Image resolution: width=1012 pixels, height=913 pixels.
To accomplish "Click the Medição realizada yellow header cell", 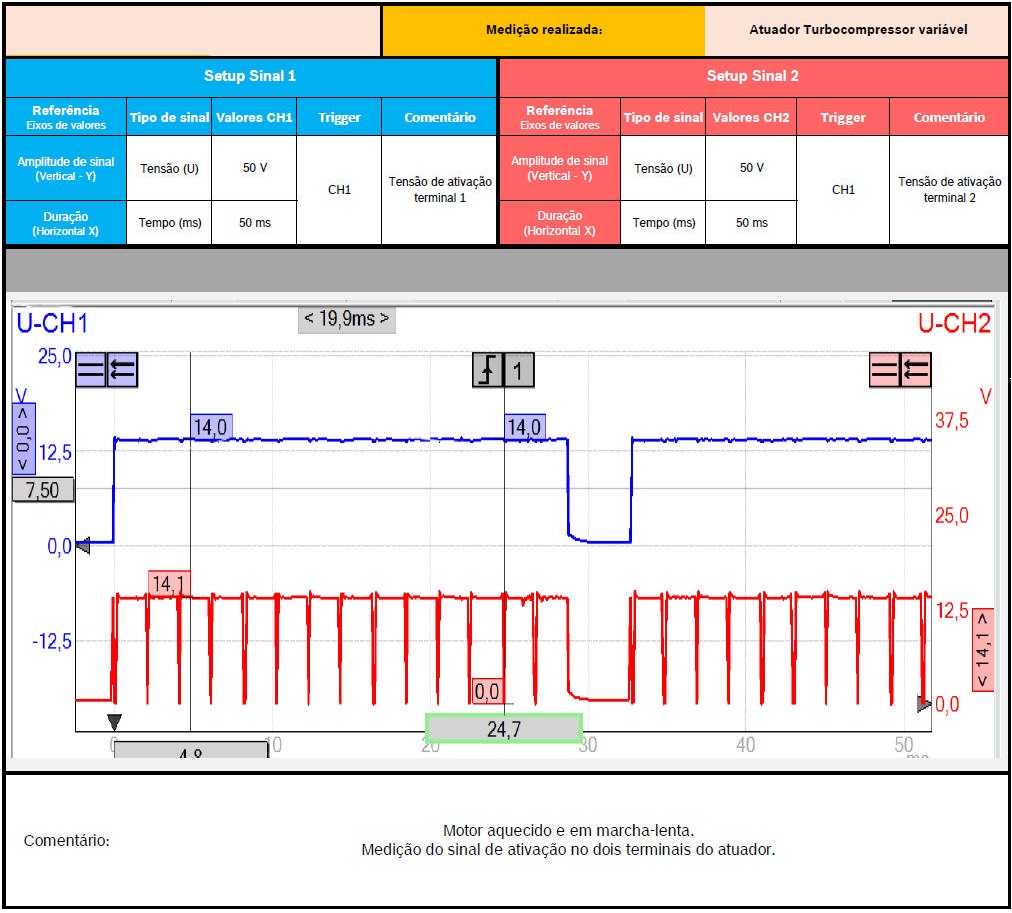I will (x=543, y=30).
